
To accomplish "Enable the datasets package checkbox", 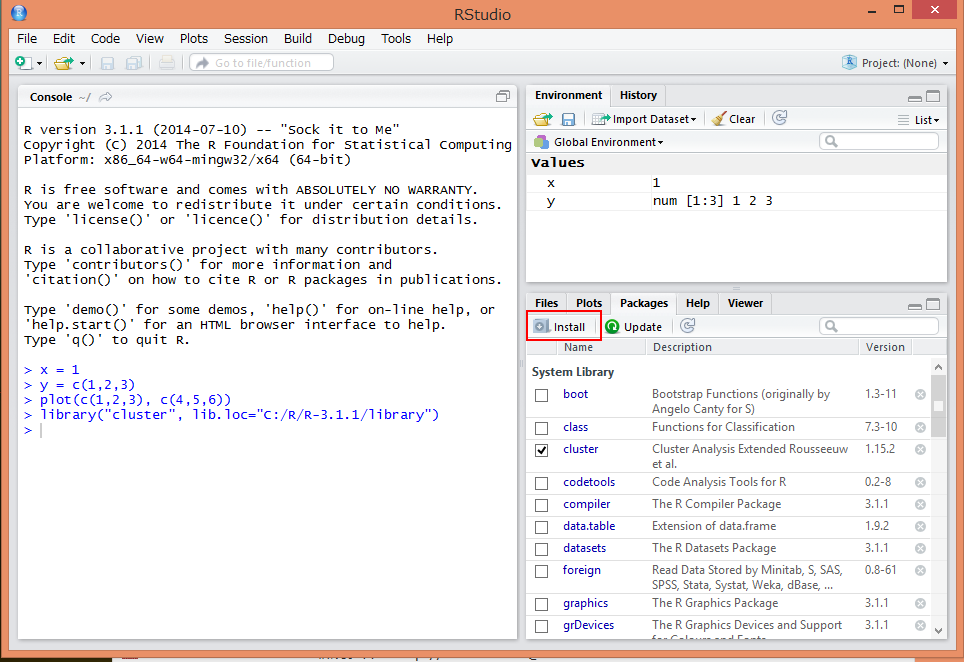I will coord(542,550).
